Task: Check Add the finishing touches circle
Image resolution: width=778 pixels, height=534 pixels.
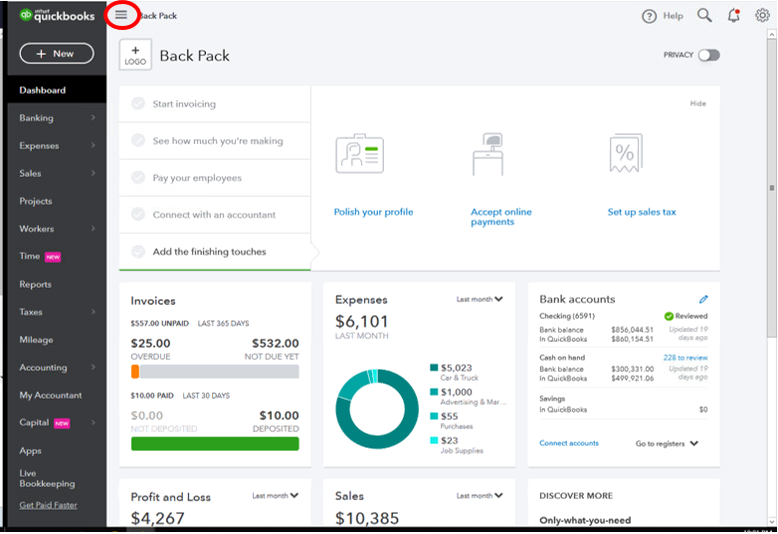Action: [138, 251]
